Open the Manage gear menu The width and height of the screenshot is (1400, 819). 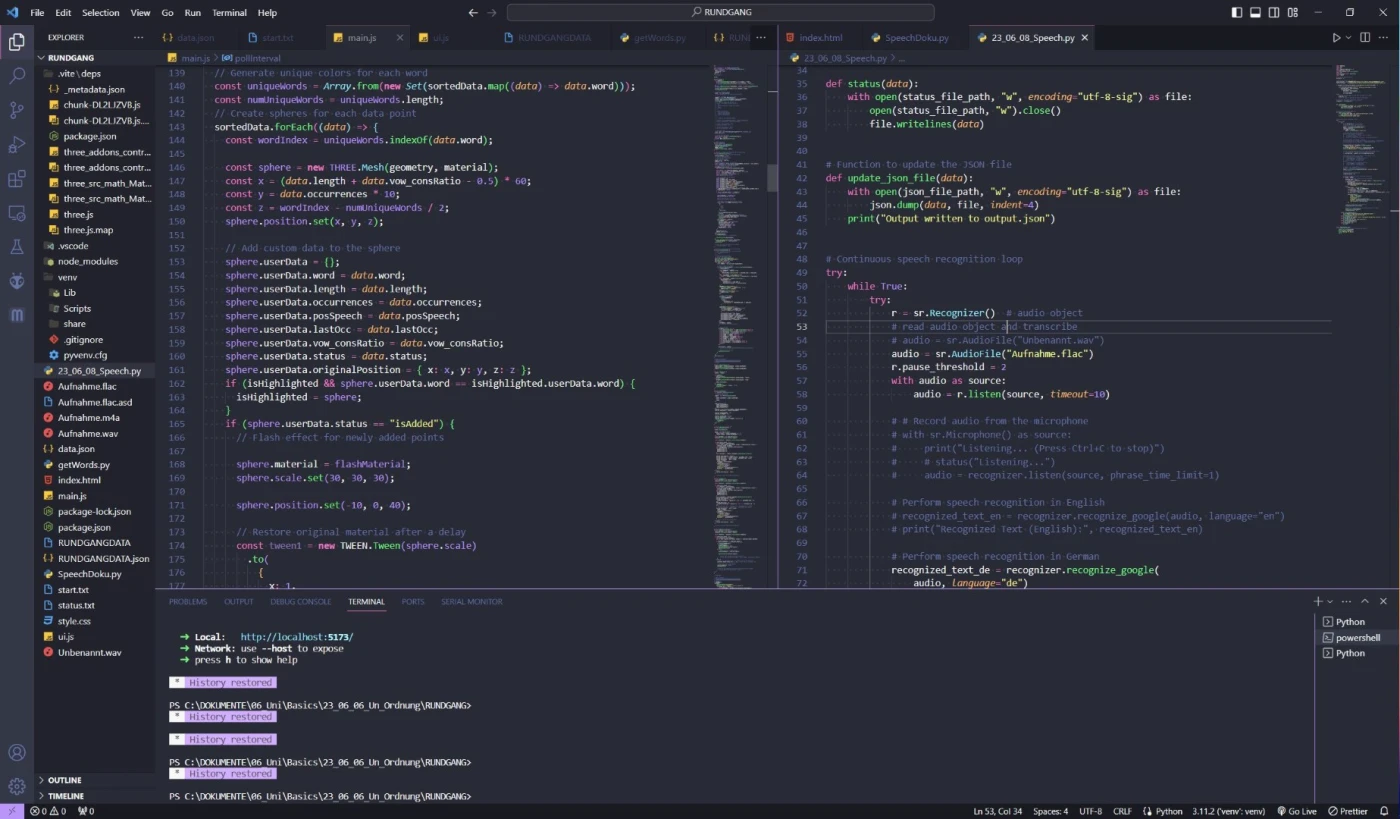tap(17, 786)
